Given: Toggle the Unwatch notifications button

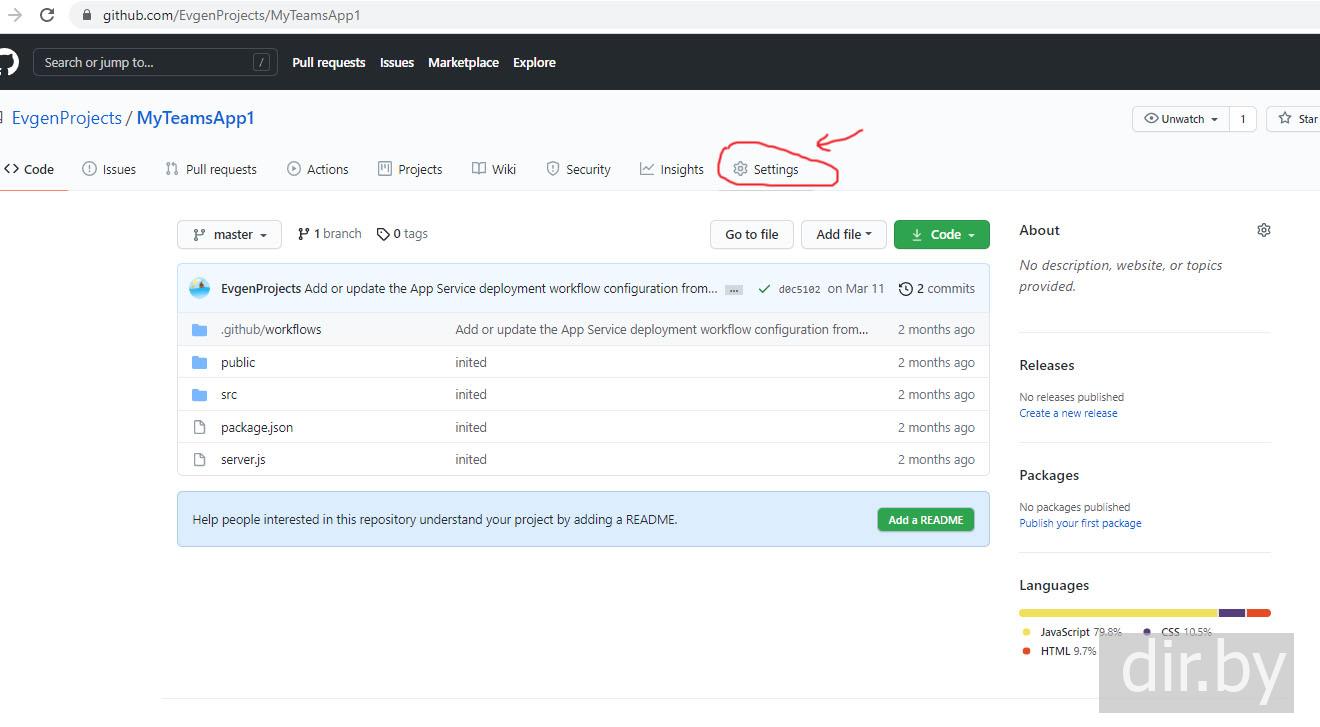Looking at the screenshot, I should [x=1180, y=119].
